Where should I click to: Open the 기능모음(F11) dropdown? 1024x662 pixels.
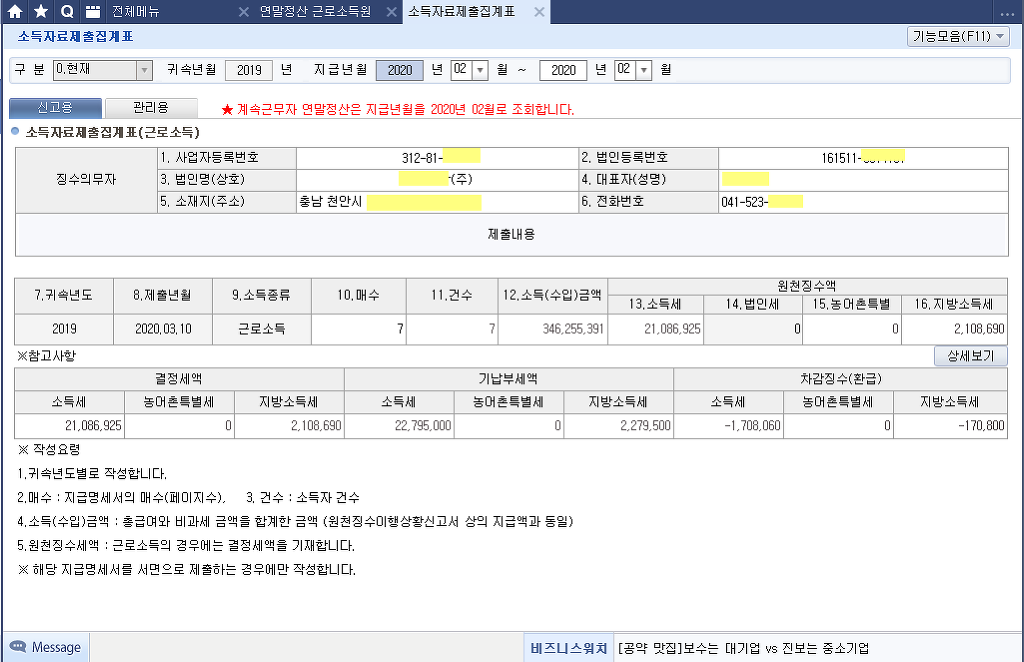tap(958, 37)
